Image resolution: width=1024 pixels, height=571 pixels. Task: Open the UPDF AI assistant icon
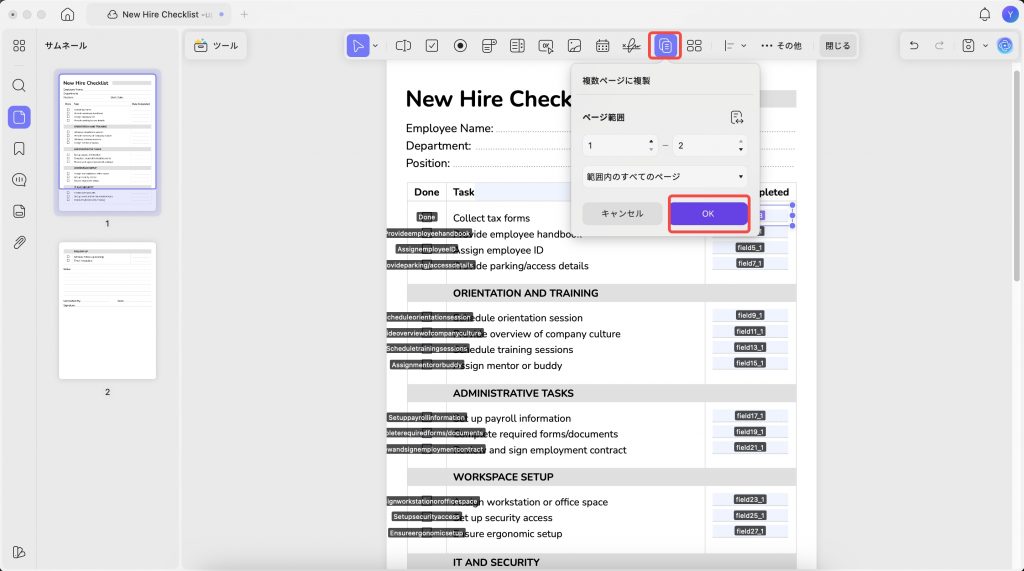point(1004,46)
